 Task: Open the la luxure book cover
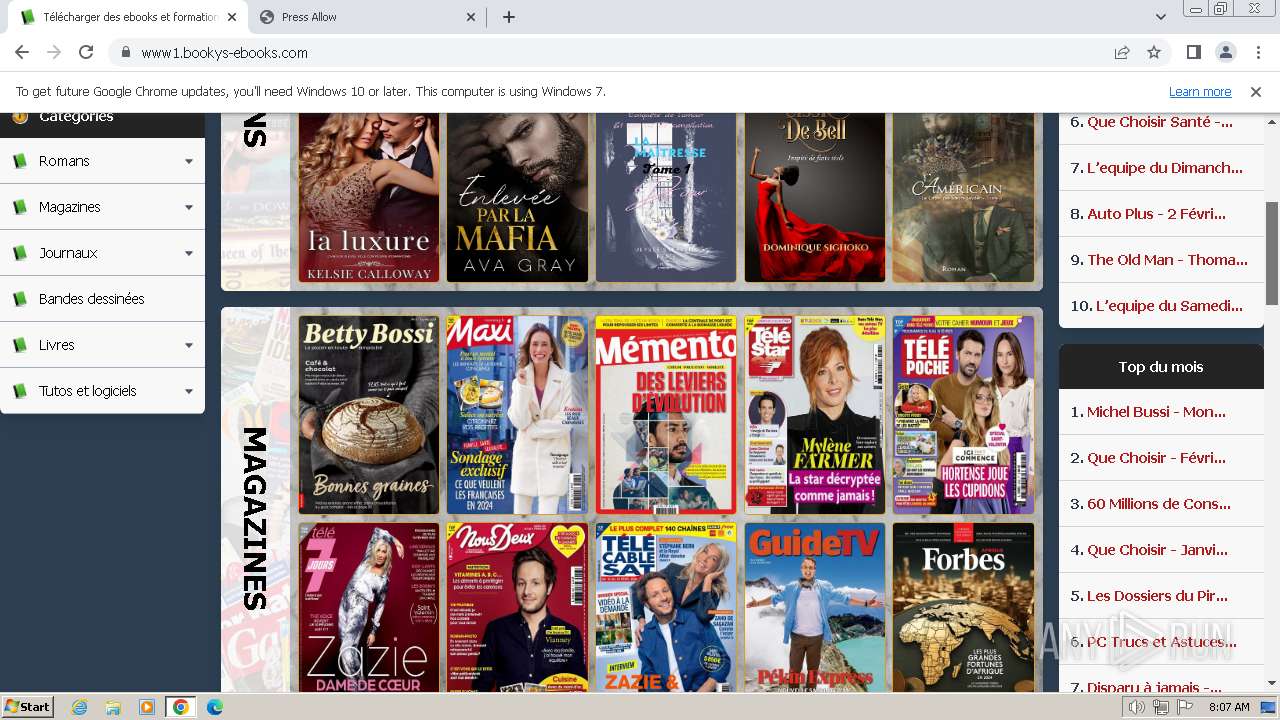point(368,197)
